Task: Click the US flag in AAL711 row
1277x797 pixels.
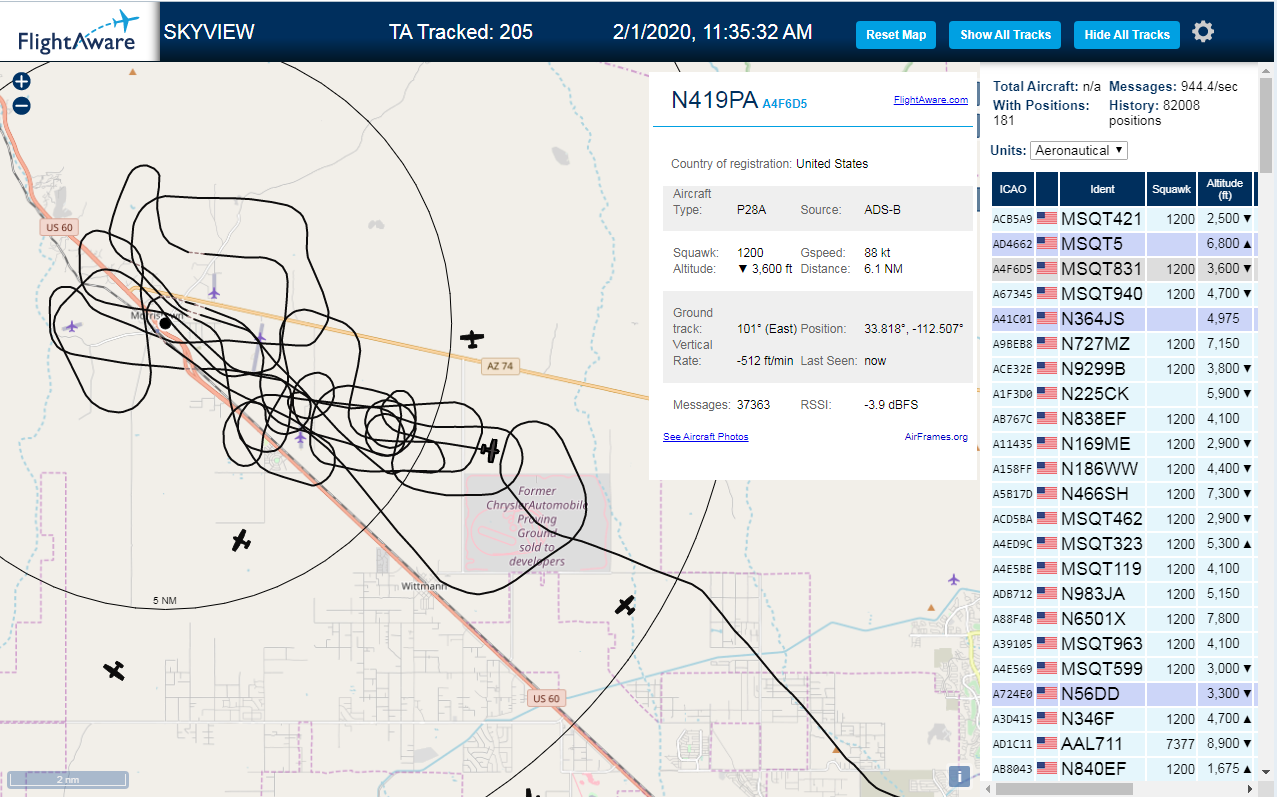Action: click(x=1047, y=744)
